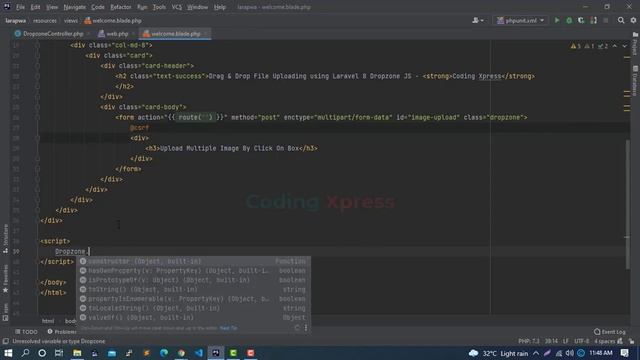Click larapwa in the navigation breadcrumb

(16, 20)
